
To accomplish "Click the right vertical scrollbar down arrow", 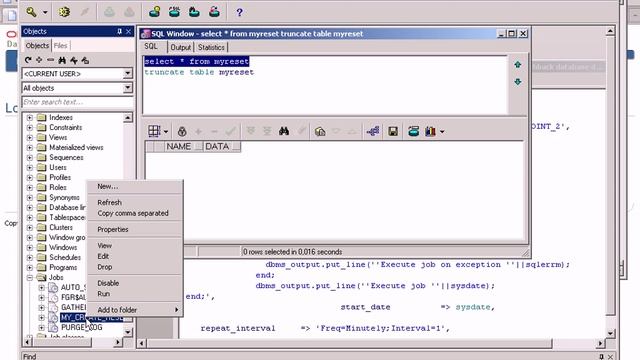I will [611, 333].
